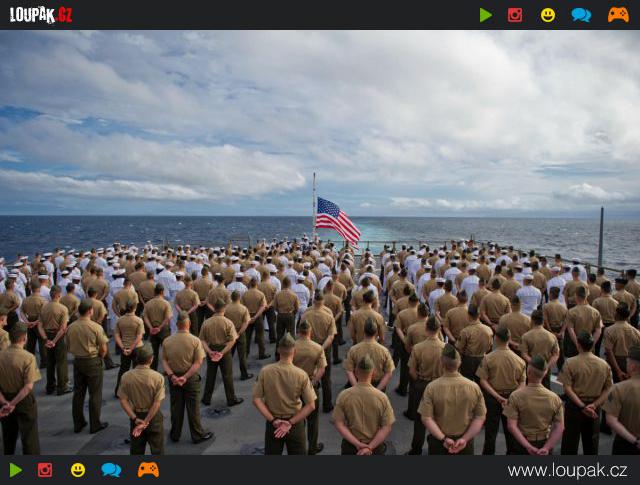Open the blue chat bubbles icon in header
Screen dimensions: 640x485
click(x=581, y=15)
